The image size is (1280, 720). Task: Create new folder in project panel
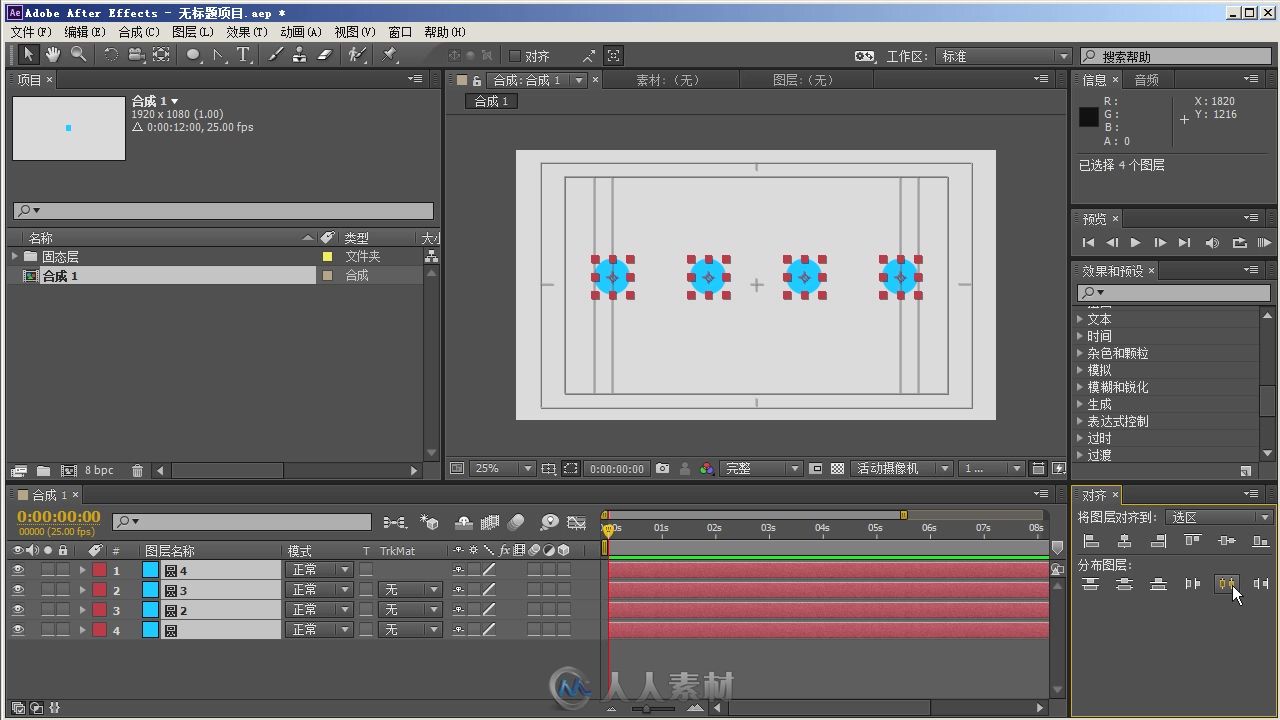coord(43,470)
